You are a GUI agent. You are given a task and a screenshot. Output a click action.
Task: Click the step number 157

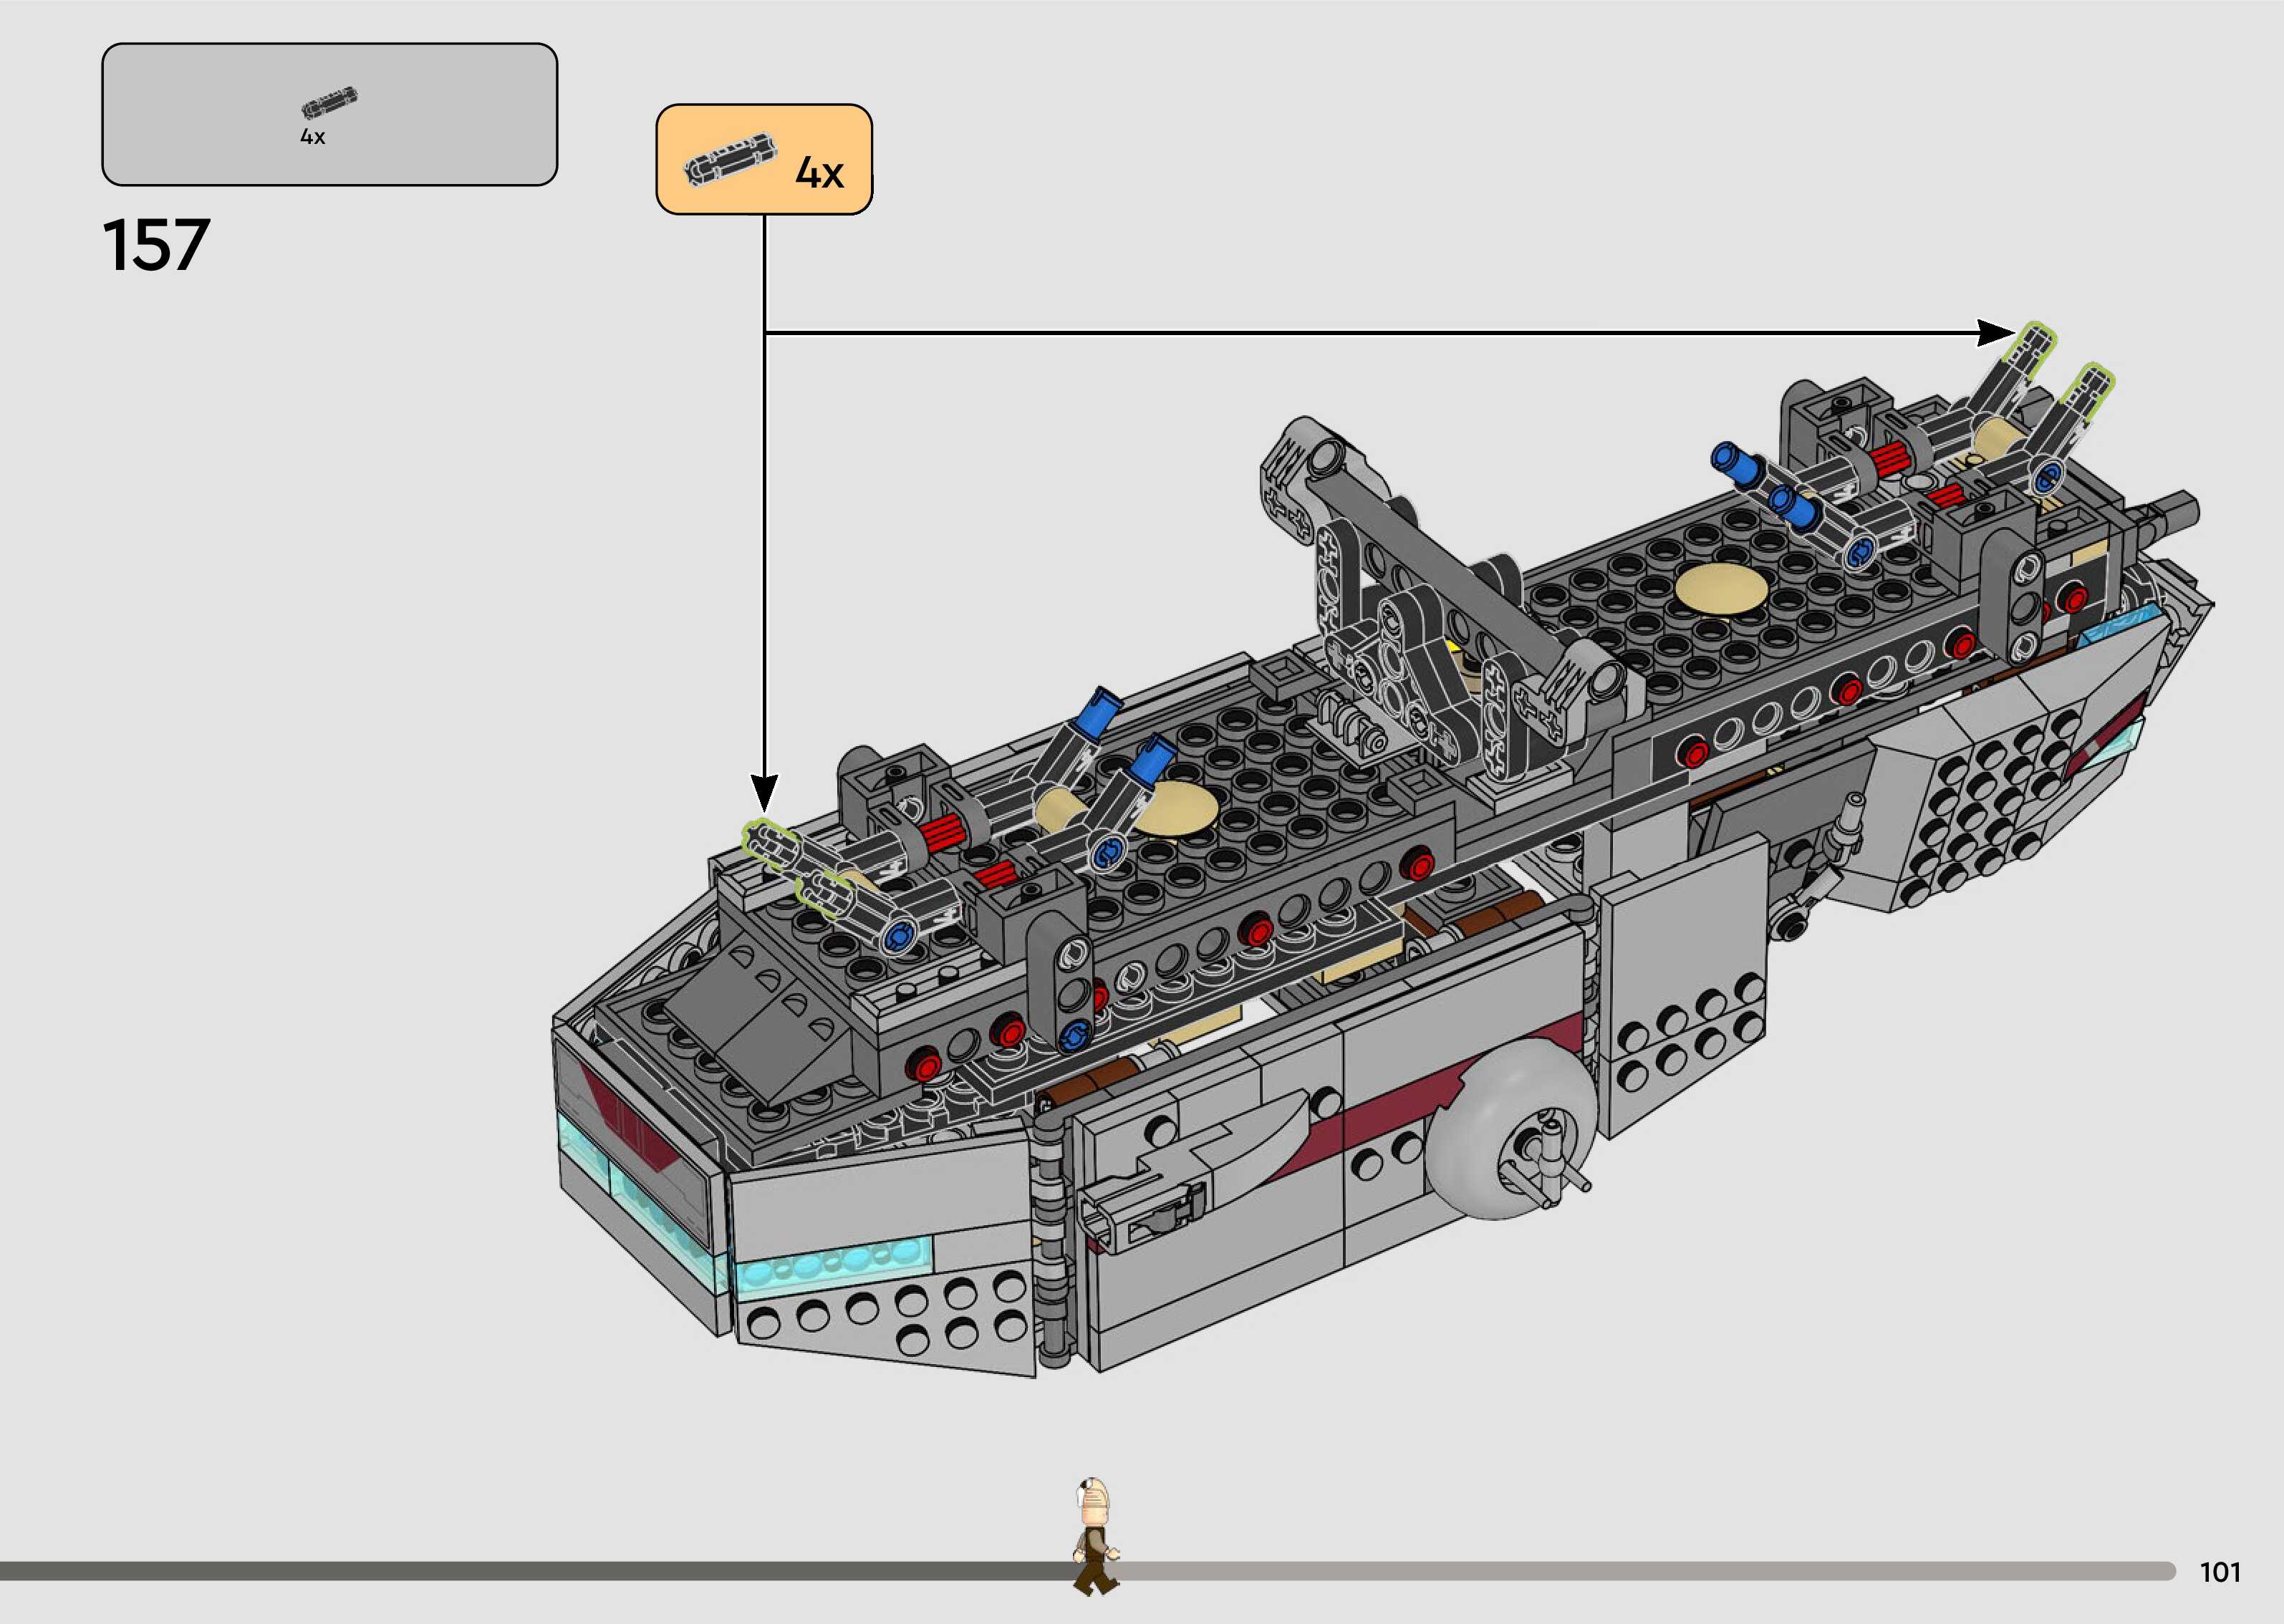tap(156, 246)
